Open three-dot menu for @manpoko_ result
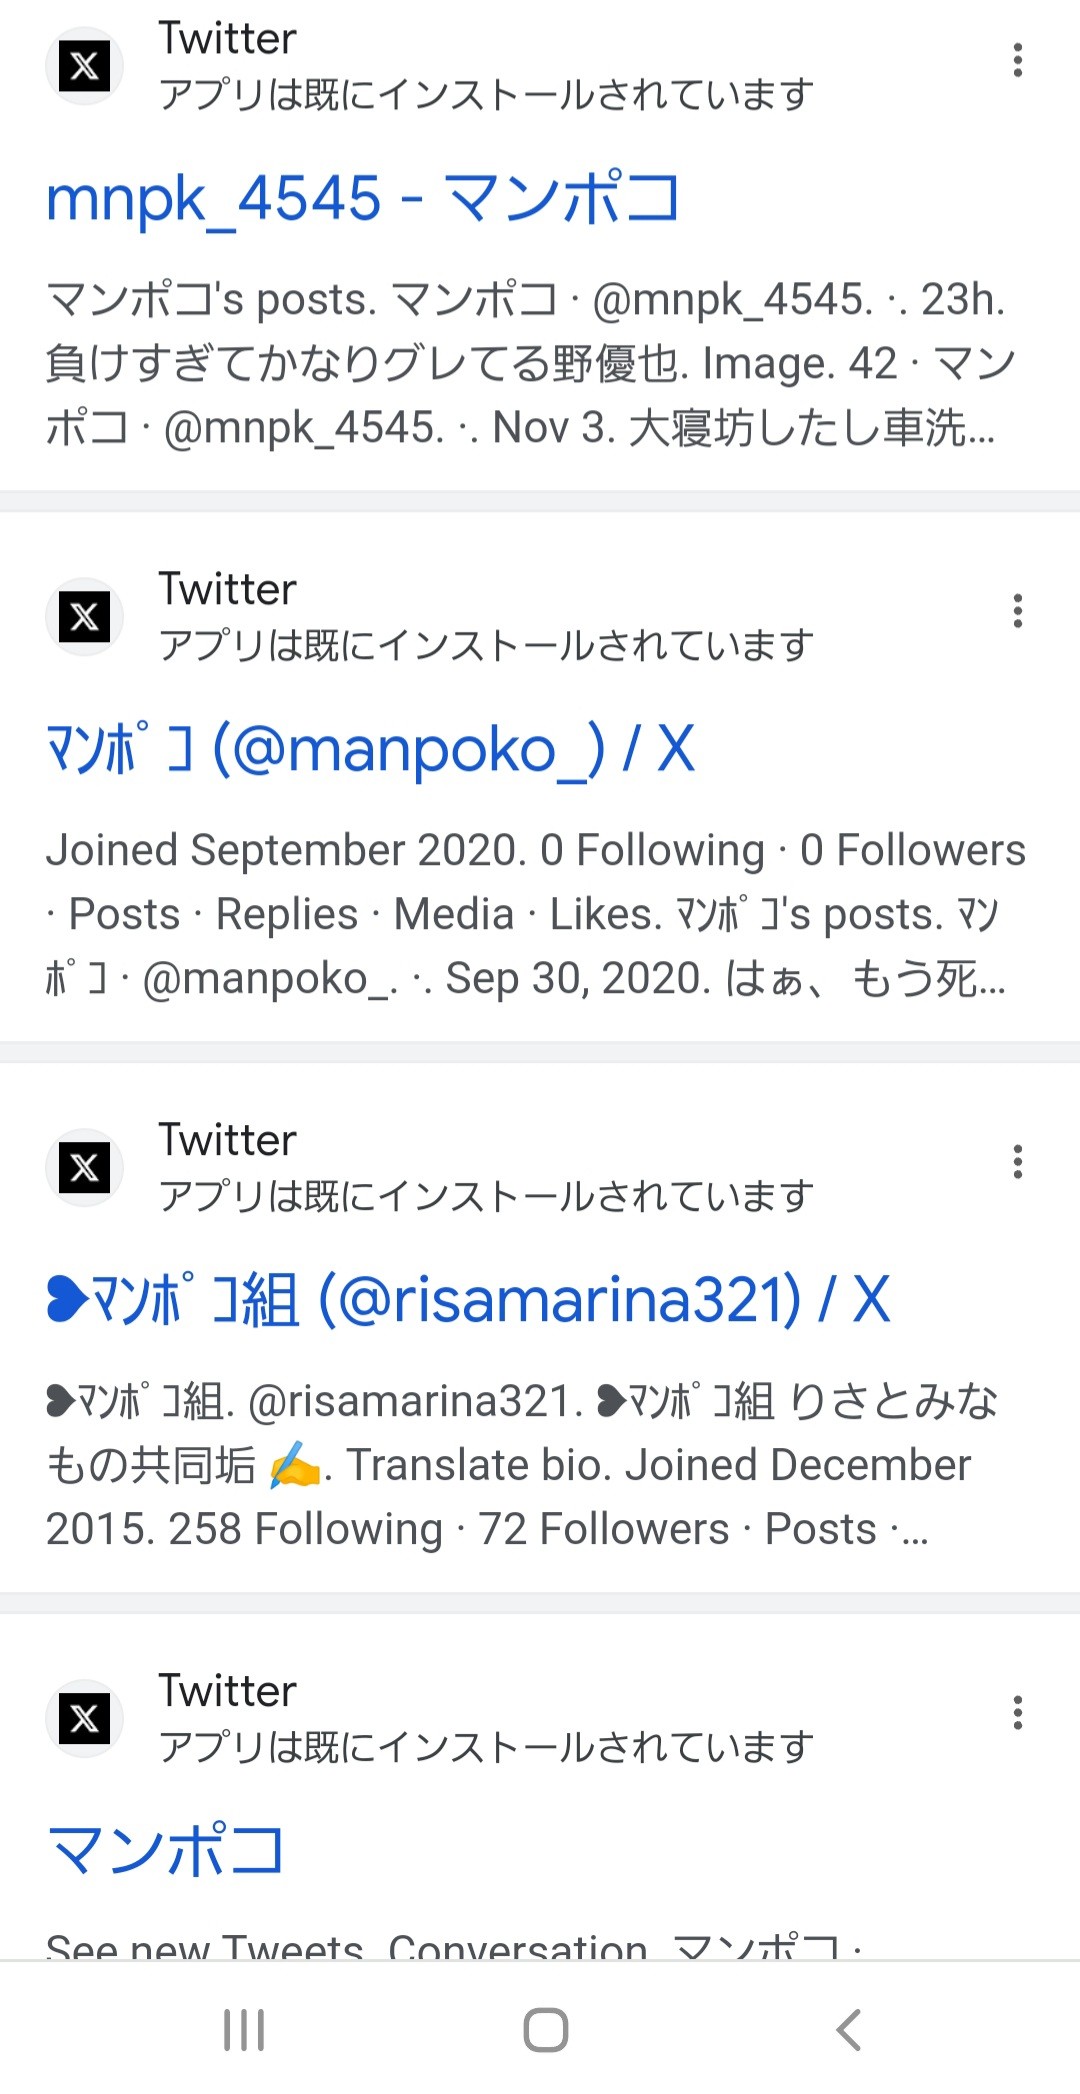This screenshot has height=2094, width=1080. pyautogui.click(x=1017, y=611)
